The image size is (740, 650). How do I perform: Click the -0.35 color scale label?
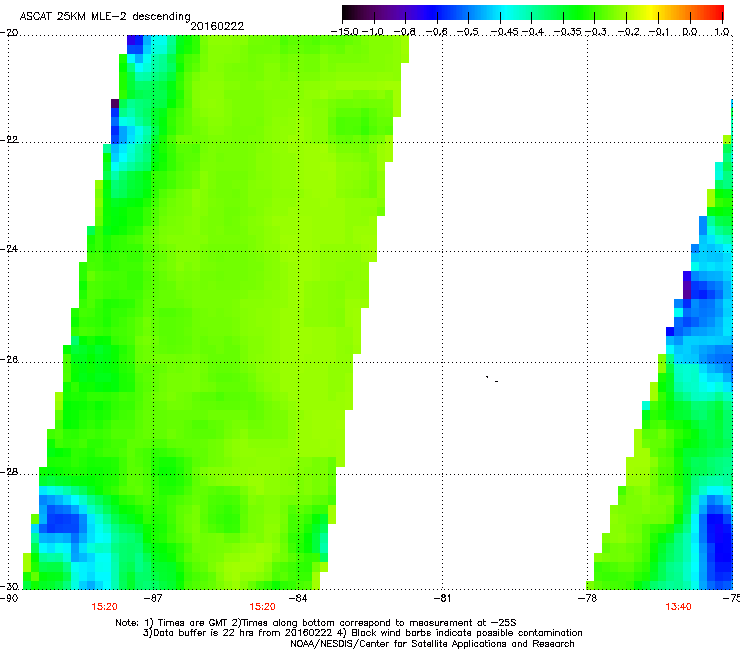point(567,32)
